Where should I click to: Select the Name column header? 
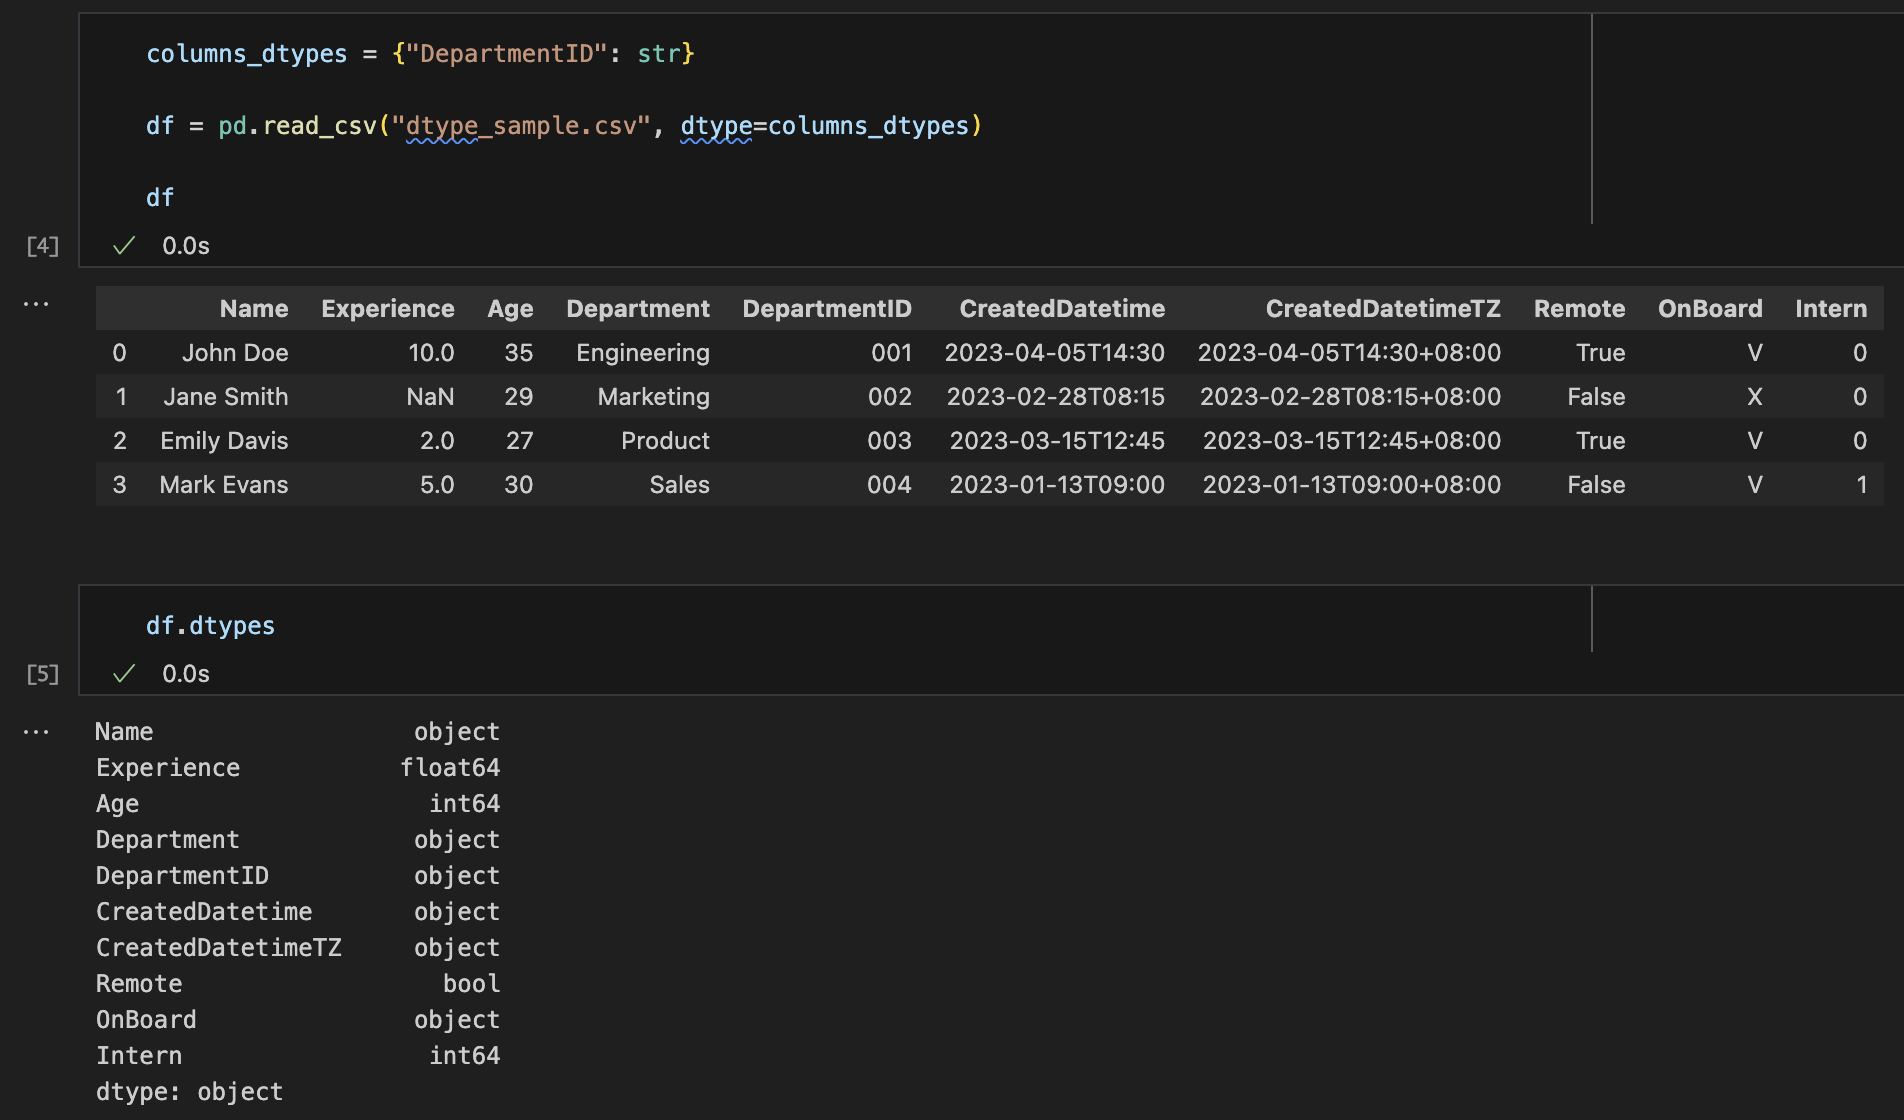coord(254,309)
